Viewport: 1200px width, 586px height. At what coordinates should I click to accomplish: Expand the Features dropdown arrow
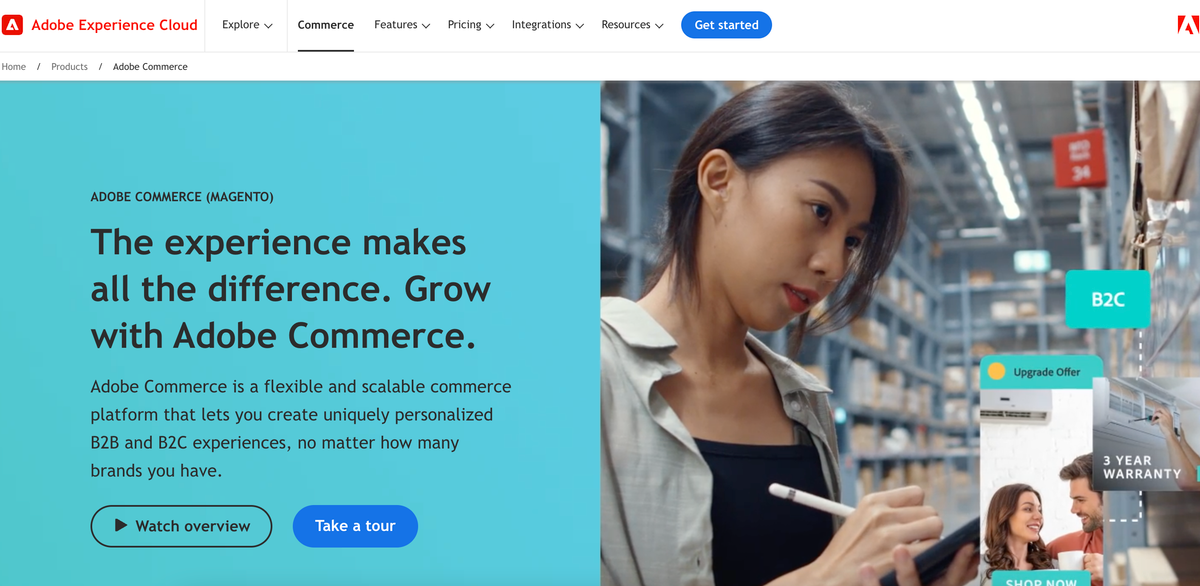[x=426, y=26]
